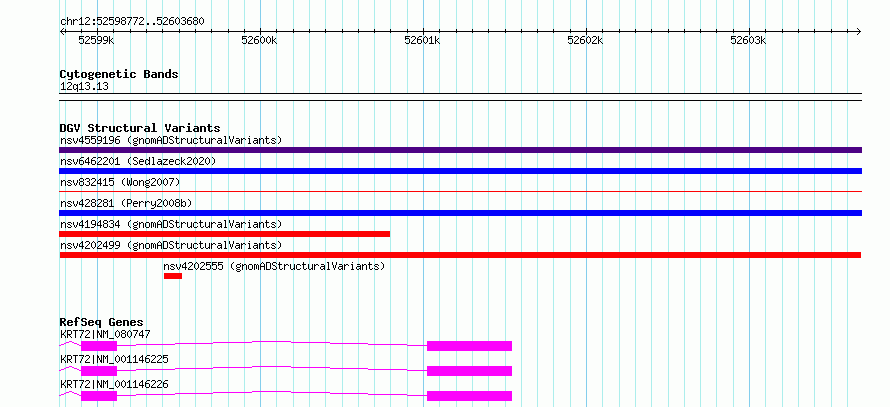Open nsv4202499 (gnomADStructuralVariants) label
Image resolution: width=890 pixels, height=407 pixels.
pos(171,245)
